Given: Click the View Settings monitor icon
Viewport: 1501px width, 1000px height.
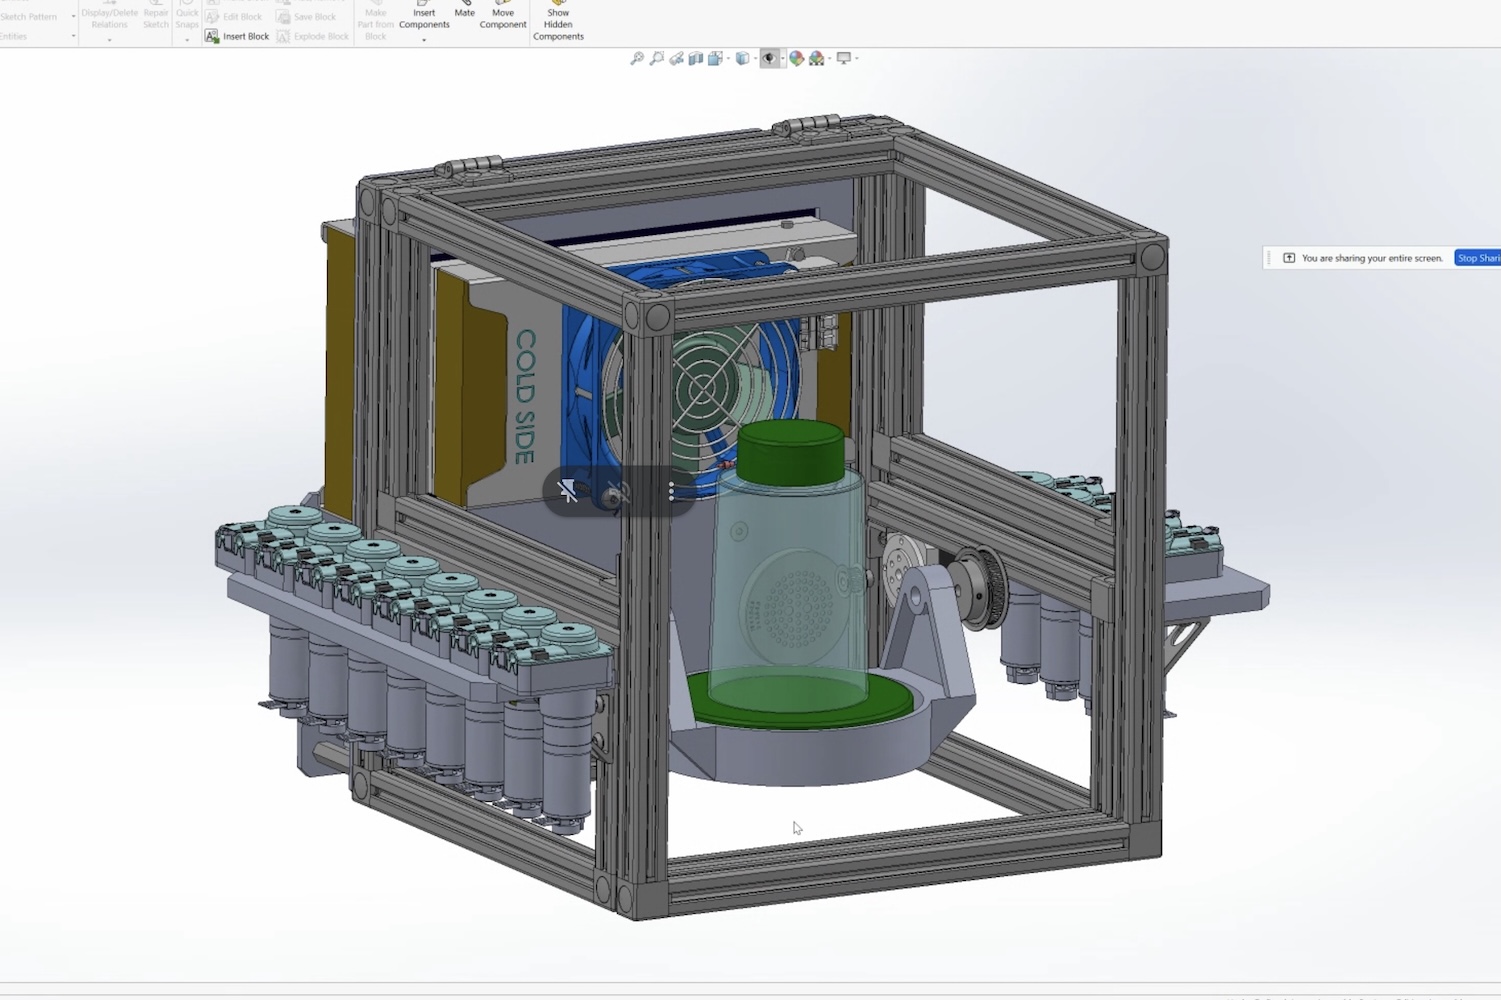Looking at the screenshot, I should pos(843,59).
